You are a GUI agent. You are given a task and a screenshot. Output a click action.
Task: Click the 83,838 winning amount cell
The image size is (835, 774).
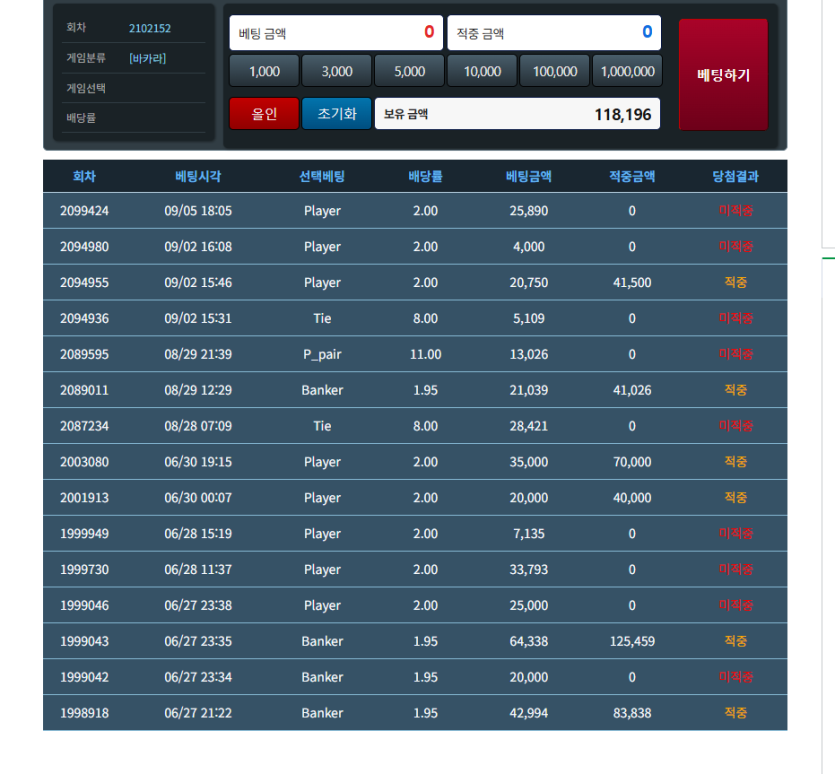[x=632, y=713]
